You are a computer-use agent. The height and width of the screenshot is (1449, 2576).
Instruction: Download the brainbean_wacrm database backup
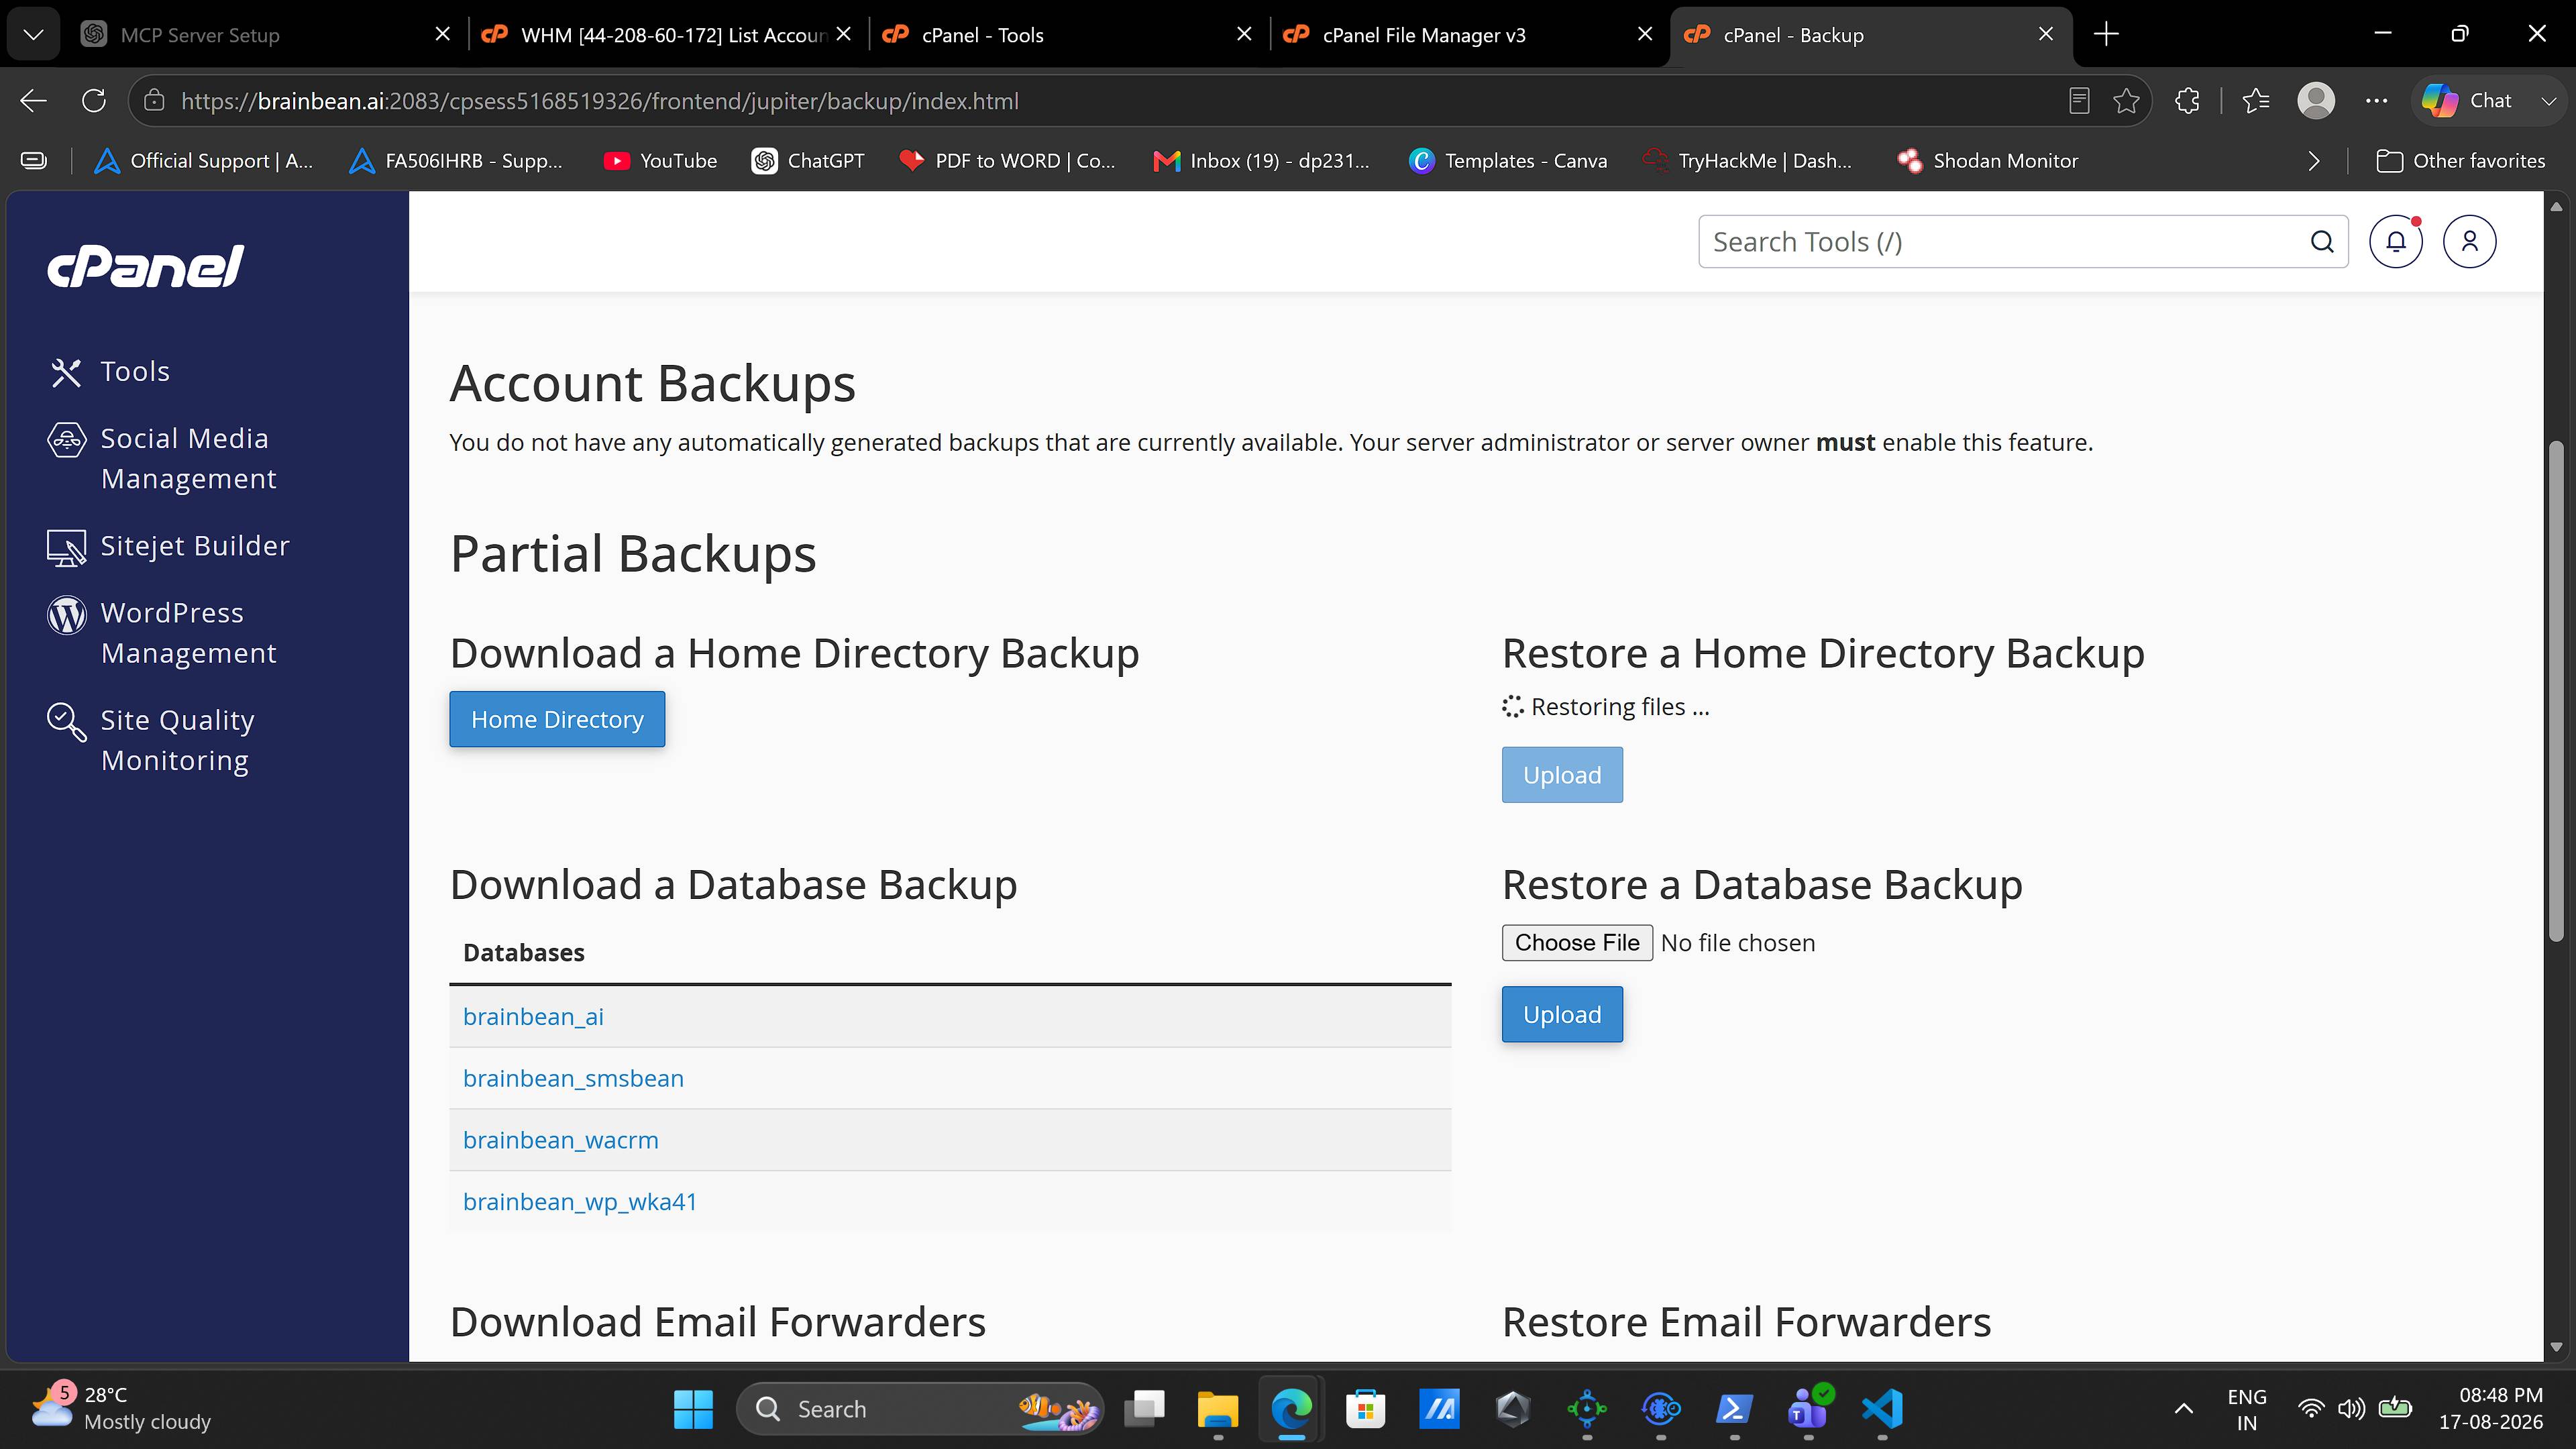561,1140
